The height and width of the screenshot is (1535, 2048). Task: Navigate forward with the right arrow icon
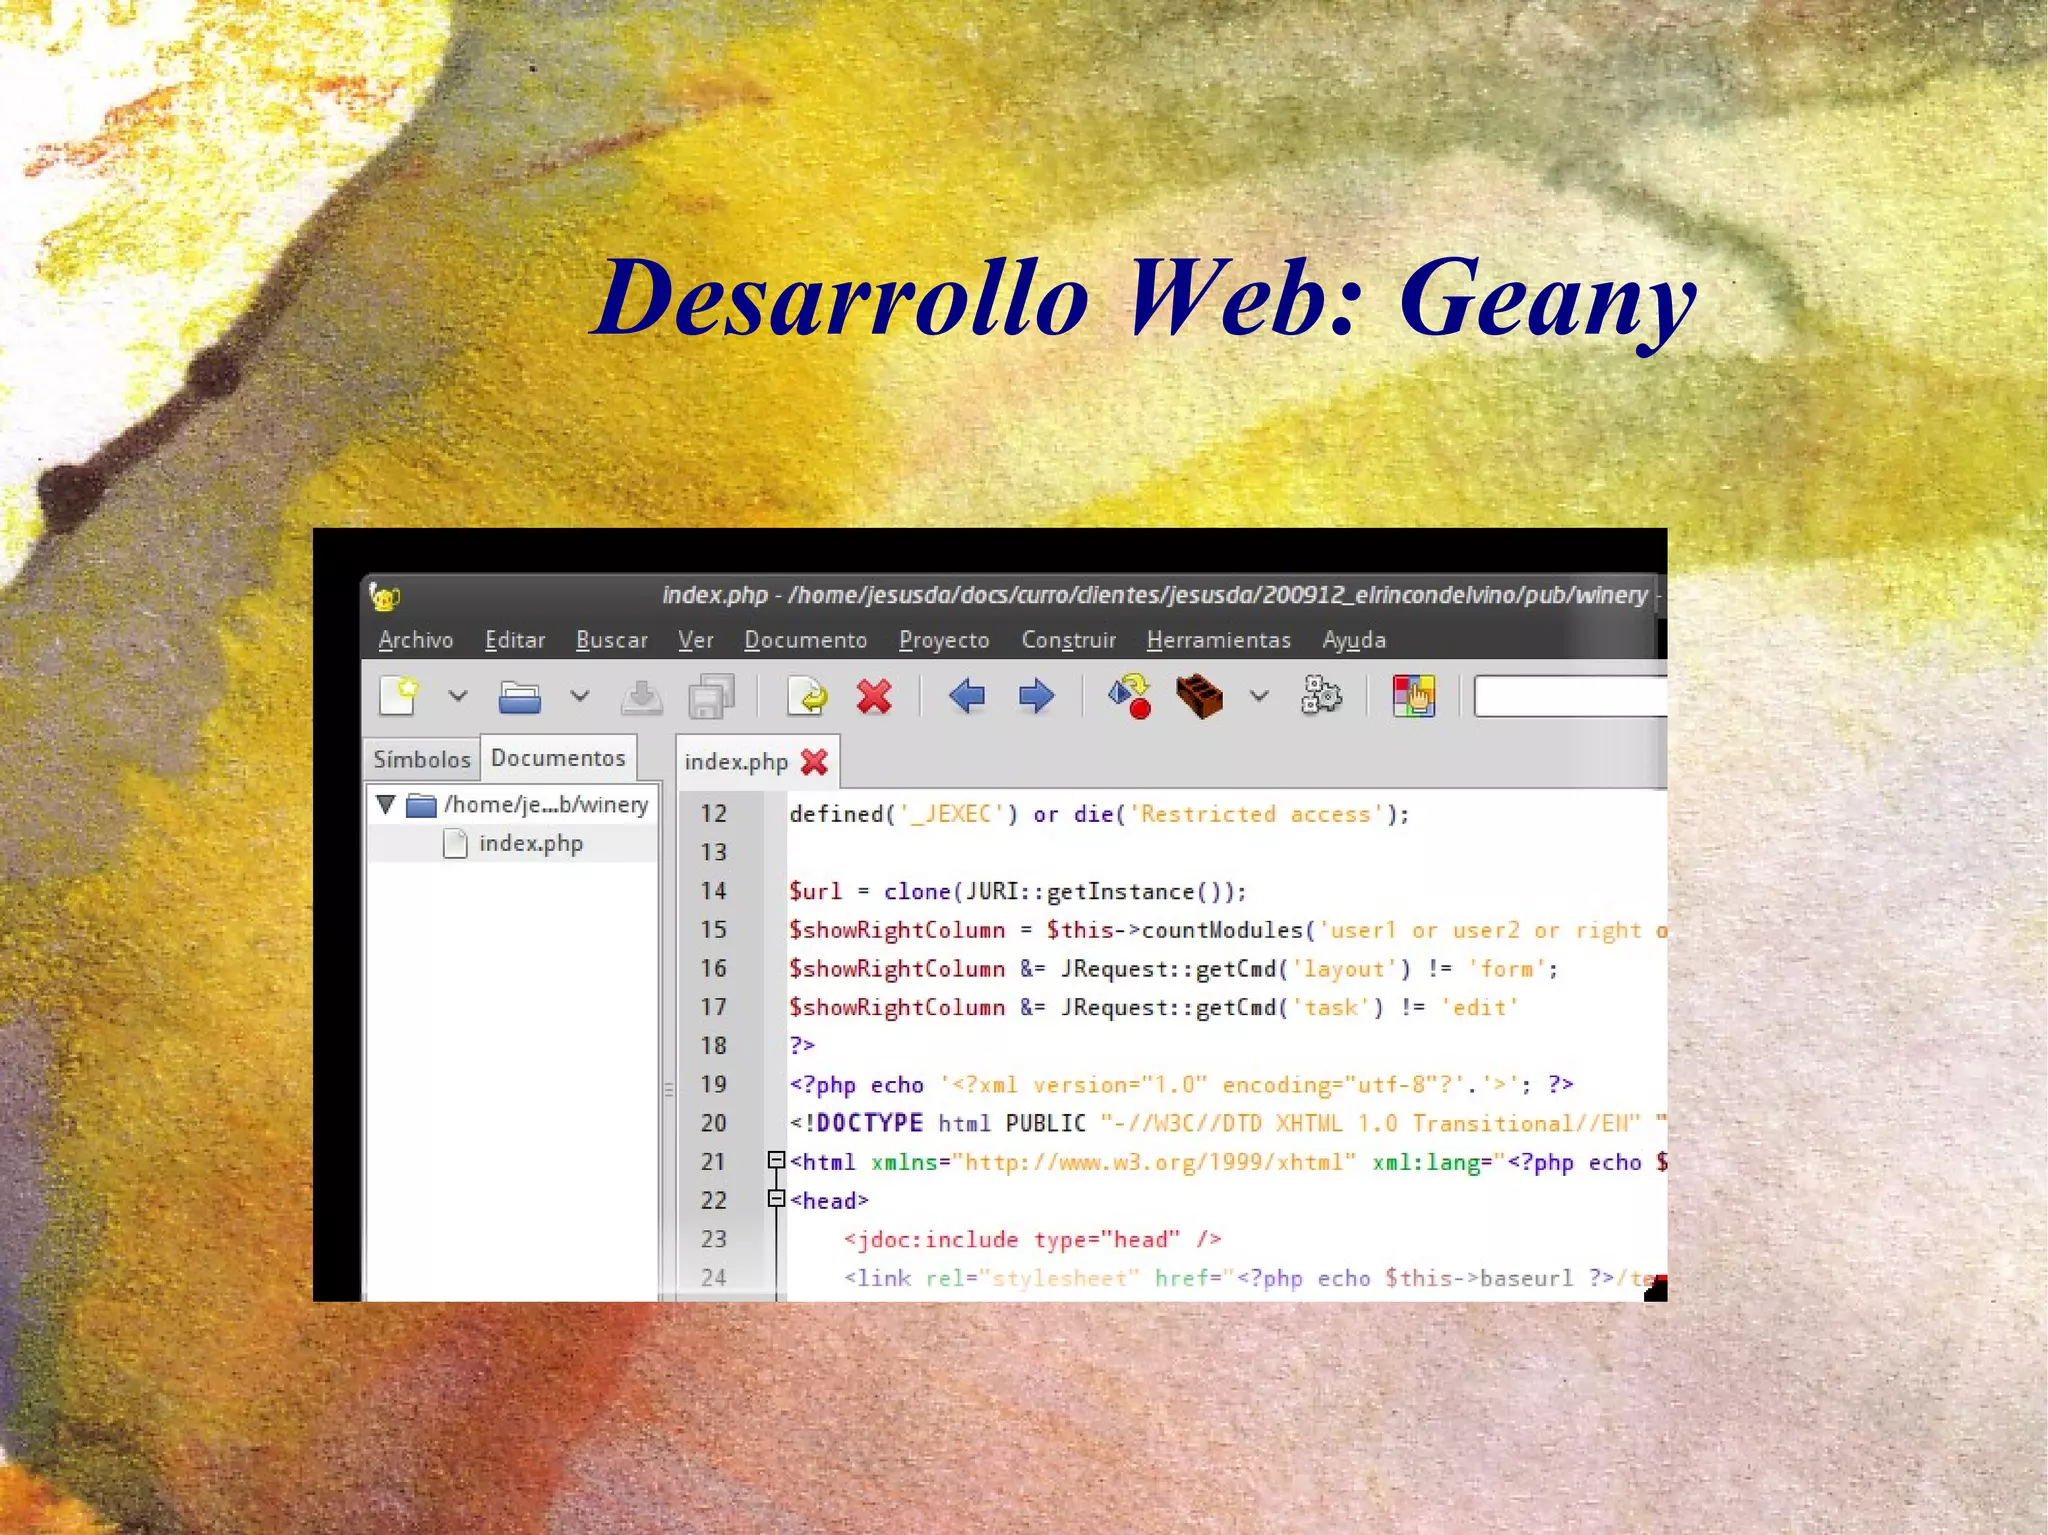pyautogui.click(x=1036, y=696)
